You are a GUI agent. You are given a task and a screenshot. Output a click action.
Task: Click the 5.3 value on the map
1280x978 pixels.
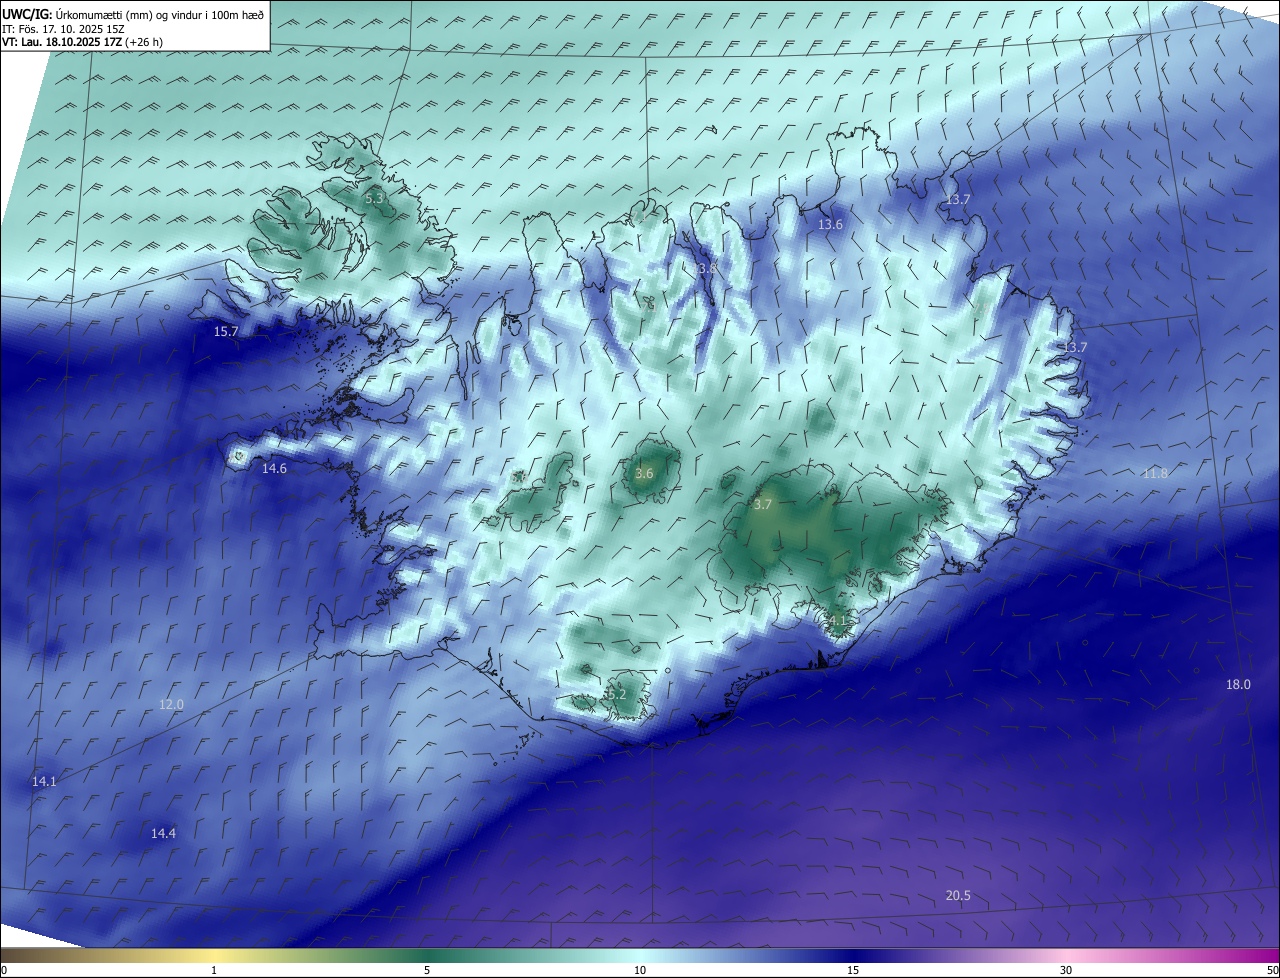[x=375, y=199]
